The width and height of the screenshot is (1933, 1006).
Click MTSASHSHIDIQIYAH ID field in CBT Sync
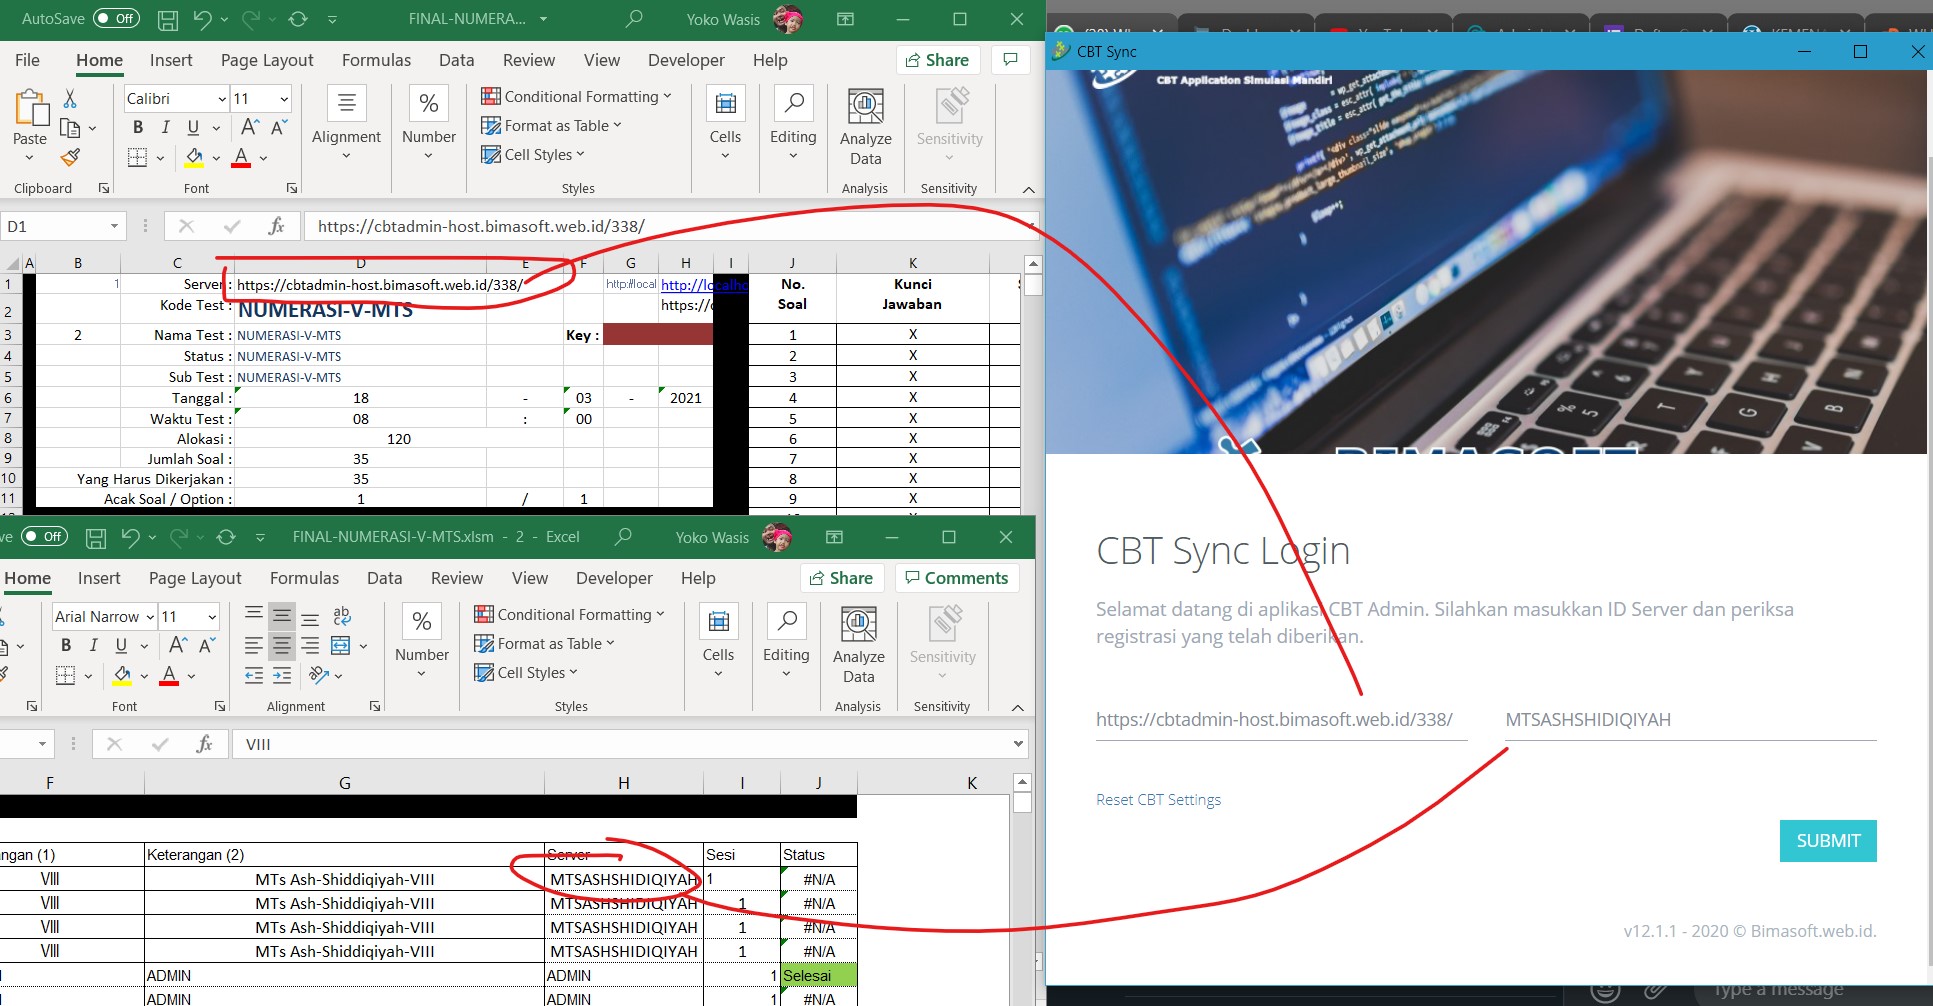(x=1691, y=720)
